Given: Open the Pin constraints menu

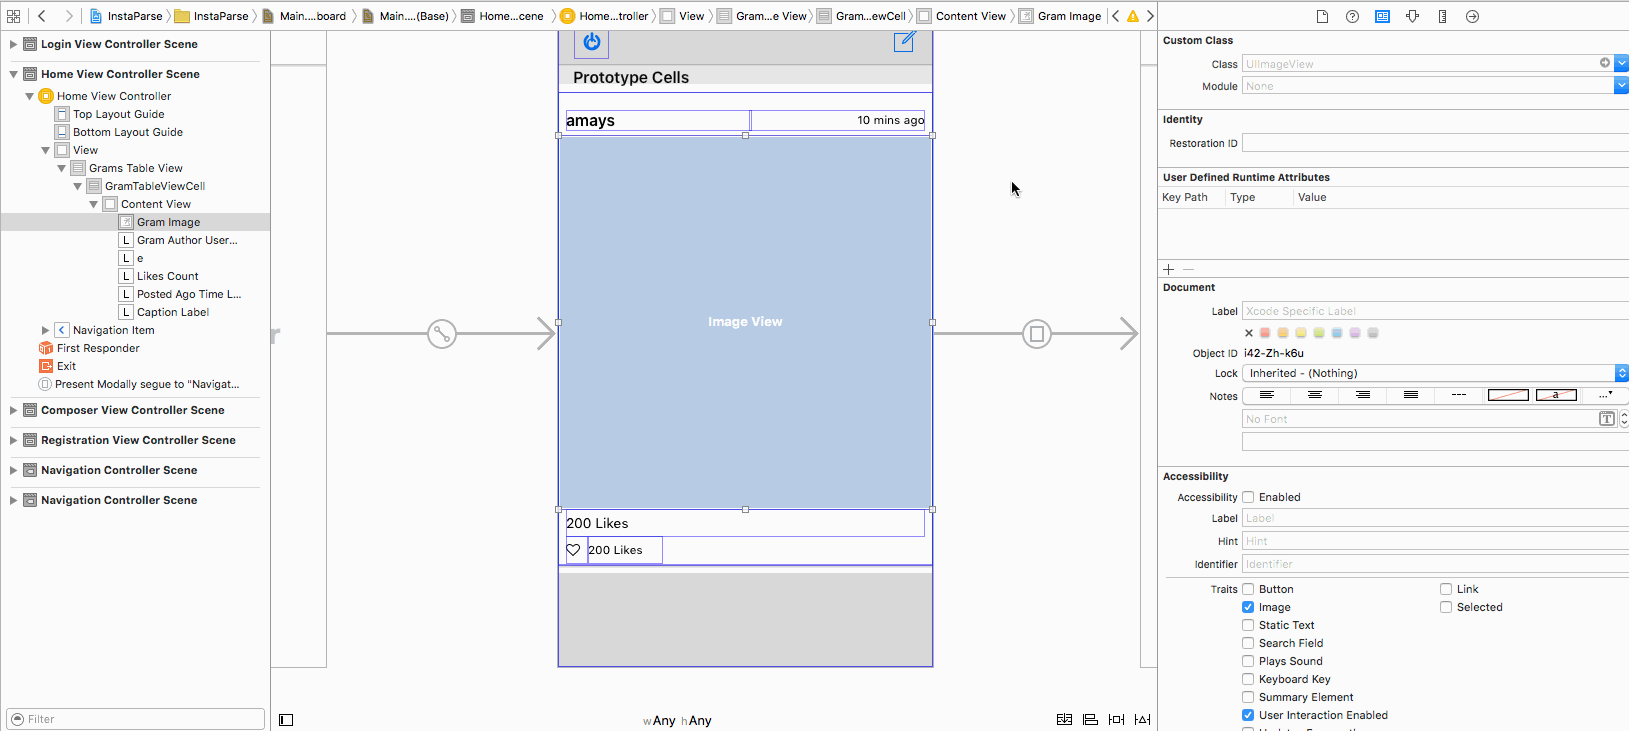Looking at the screenshot, I should (x=1116, y=719).
